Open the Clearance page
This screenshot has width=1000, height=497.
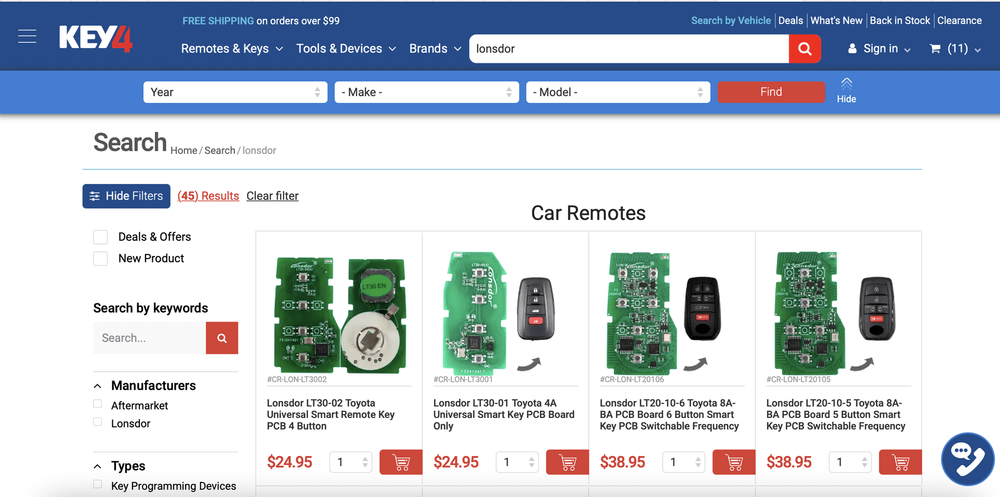(x=959, y=20)
